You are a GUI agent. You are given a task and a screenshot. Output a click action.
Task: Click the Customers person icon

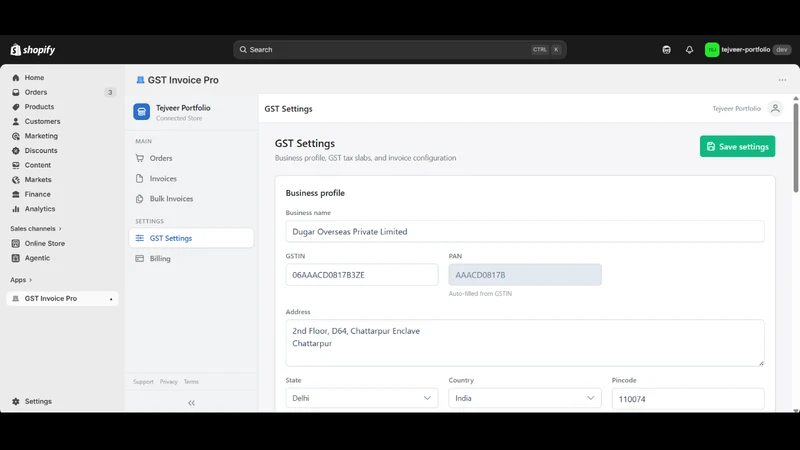(x=16, y=121)
